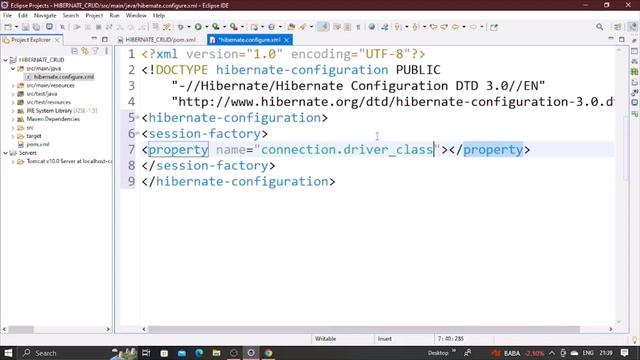The image size is (640, 360).
Task: Open the Back history dropdown arrow
Action: coord(464,27)
